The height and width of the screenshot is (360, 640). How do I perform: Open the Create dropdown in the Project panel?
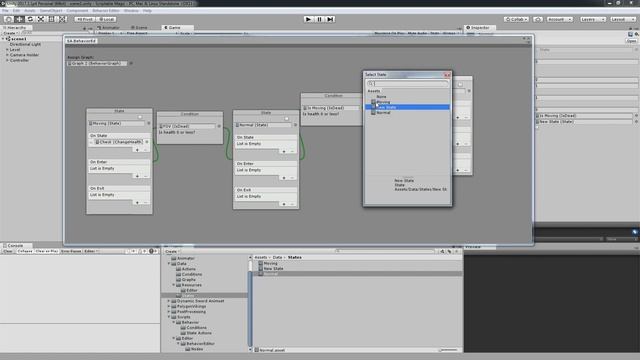[x=172, y=251]
